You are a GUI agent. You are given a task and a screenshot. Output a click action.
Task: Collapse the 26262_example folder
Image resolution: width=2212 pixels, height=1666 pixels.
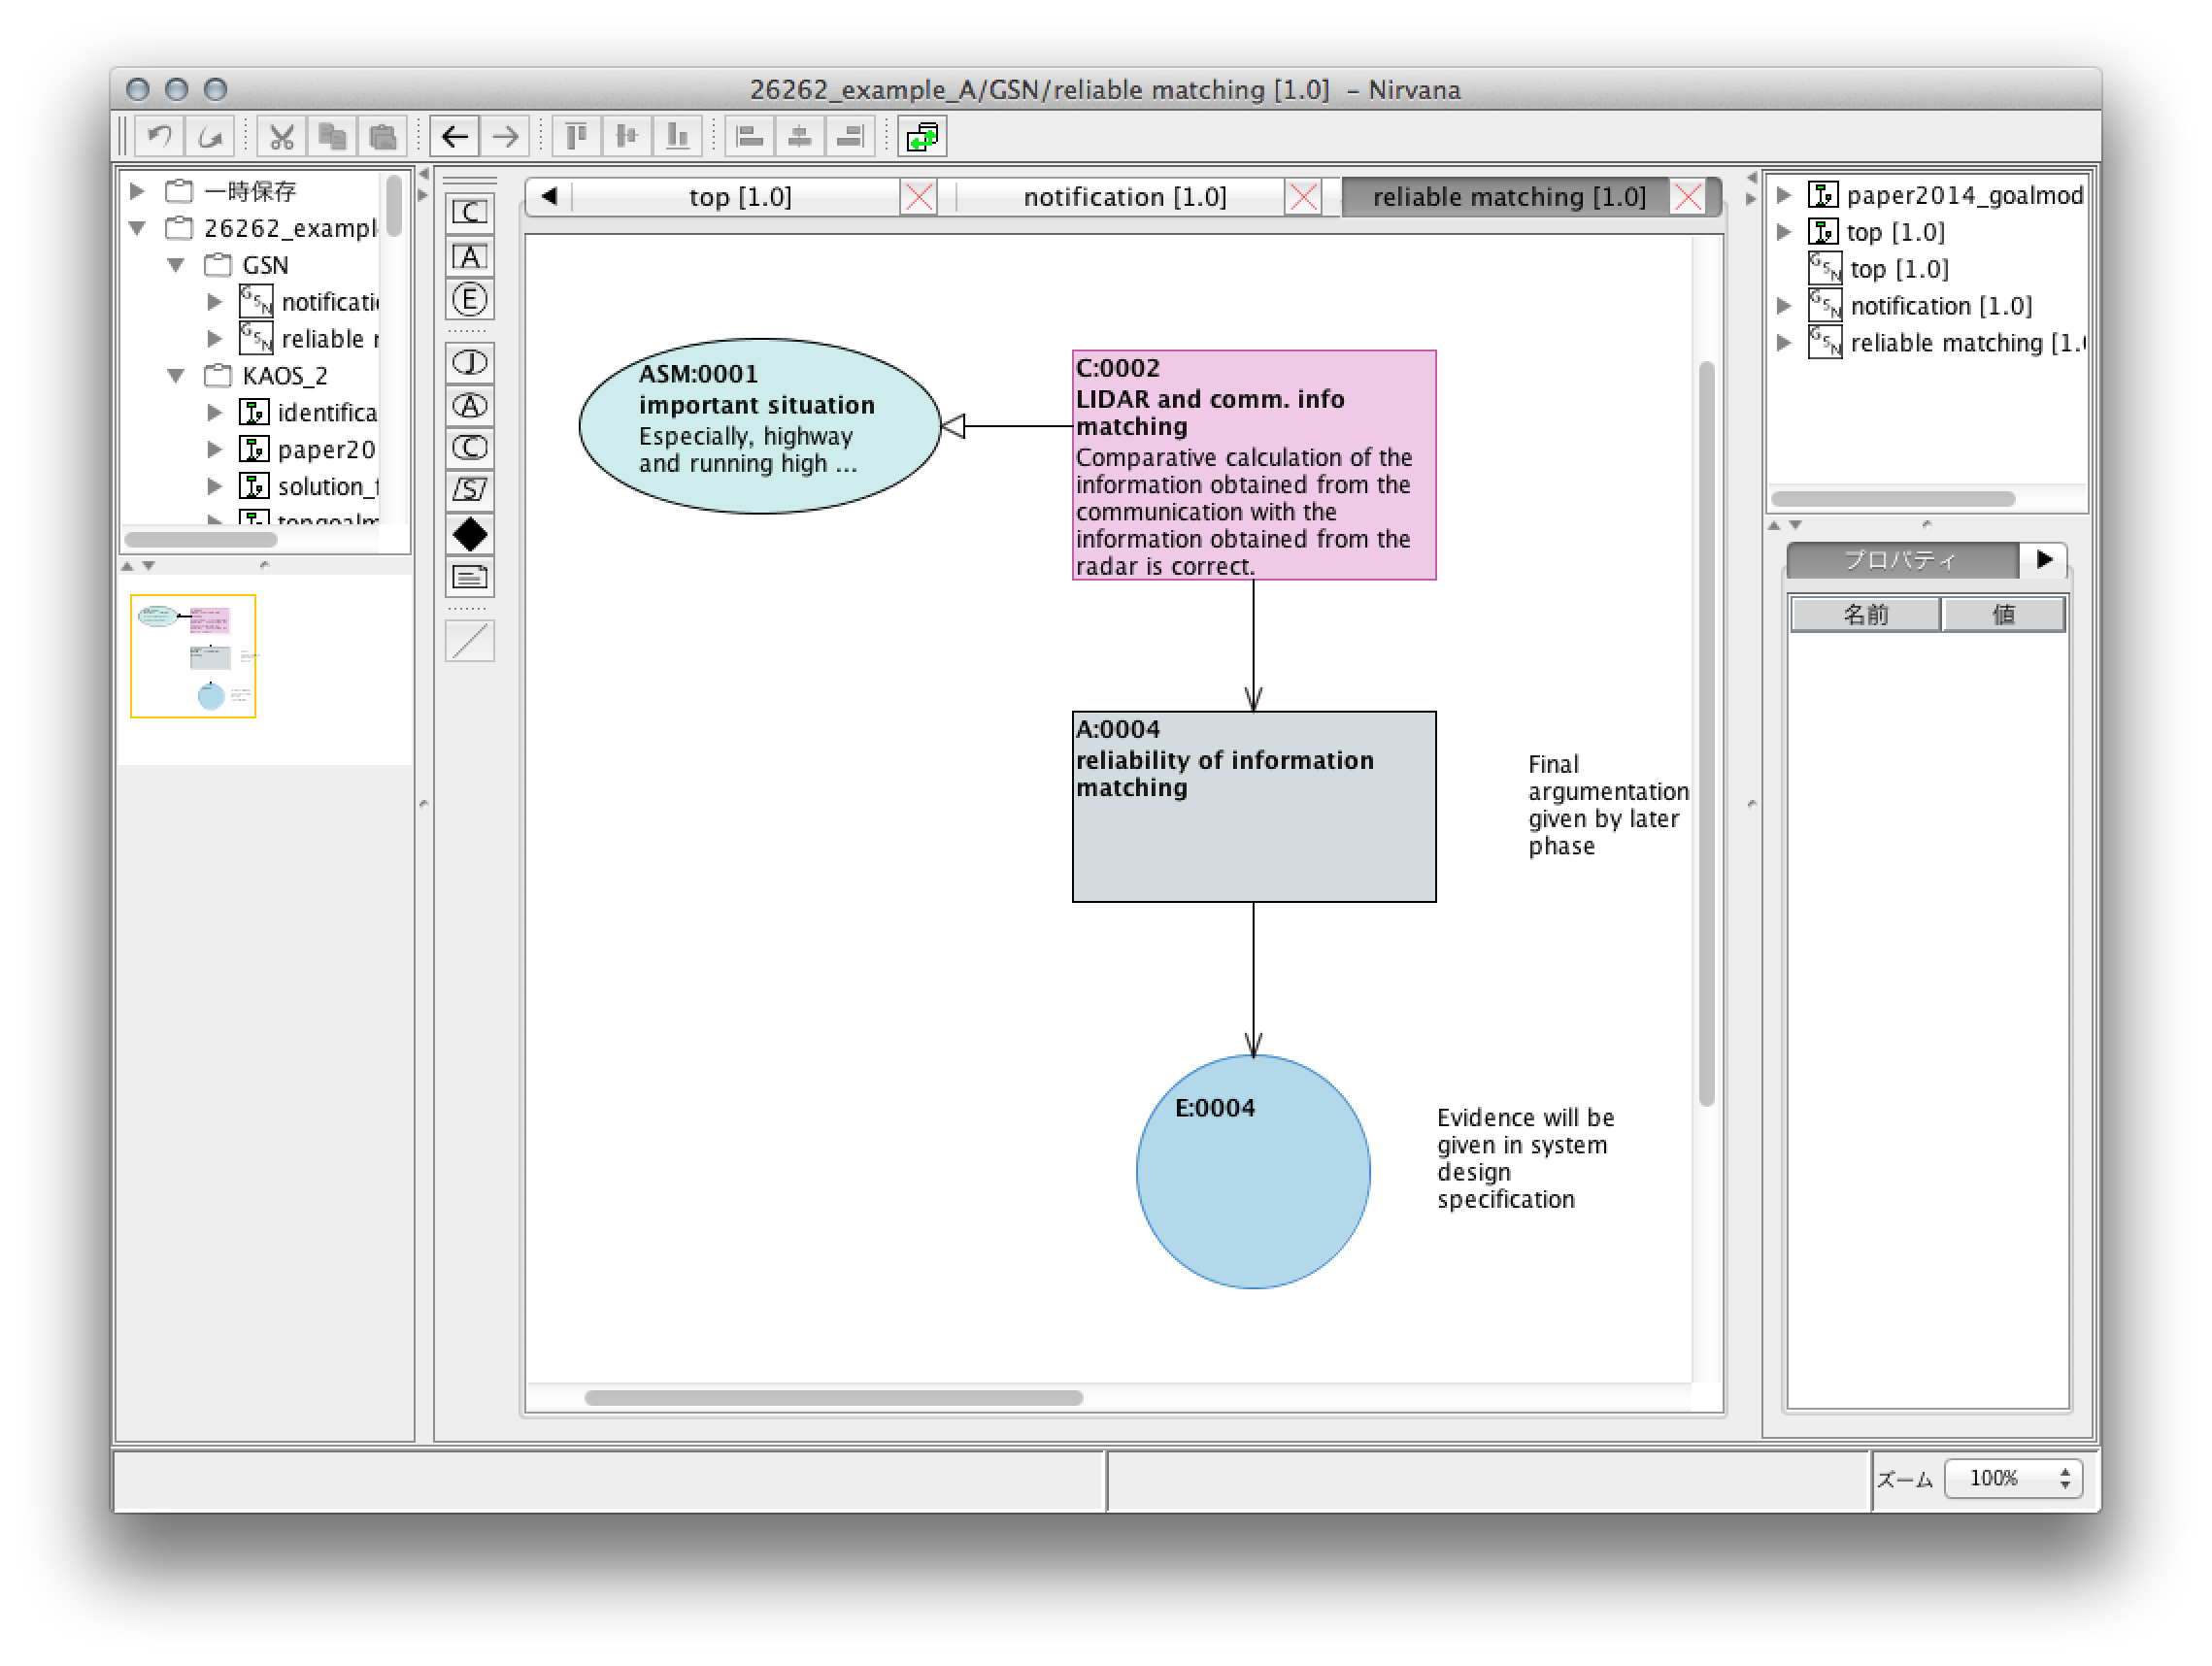[x=138, y=228]
